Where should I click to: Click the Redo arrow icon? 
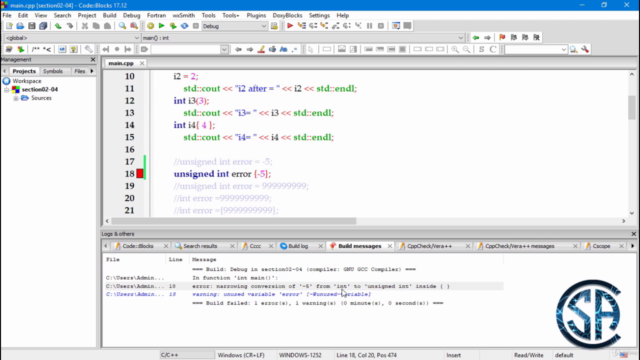69,26
